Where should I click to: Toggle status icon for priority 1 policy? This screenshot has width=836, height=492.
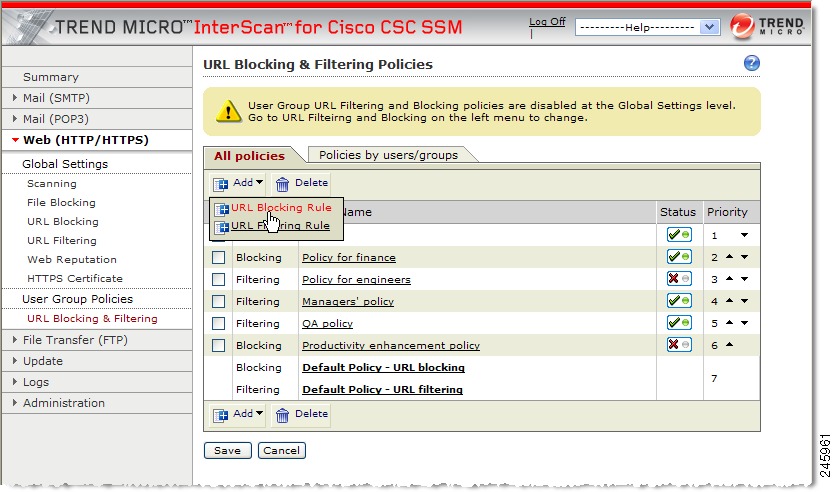click(x=679, y=235)
